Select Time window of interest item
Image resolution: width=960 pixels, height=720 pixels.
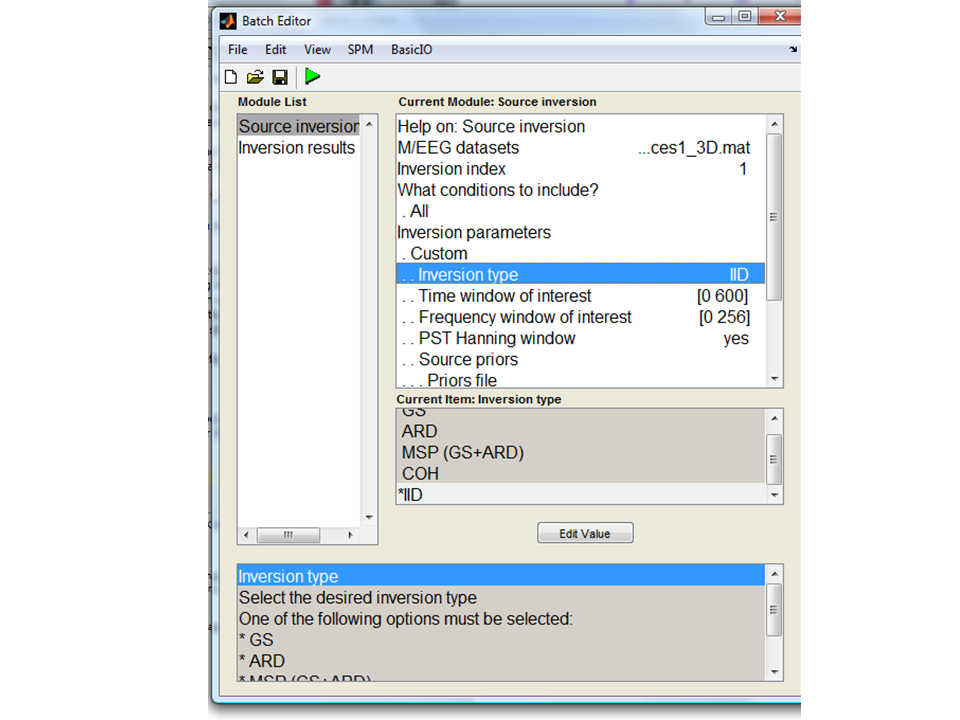point(504,296)
